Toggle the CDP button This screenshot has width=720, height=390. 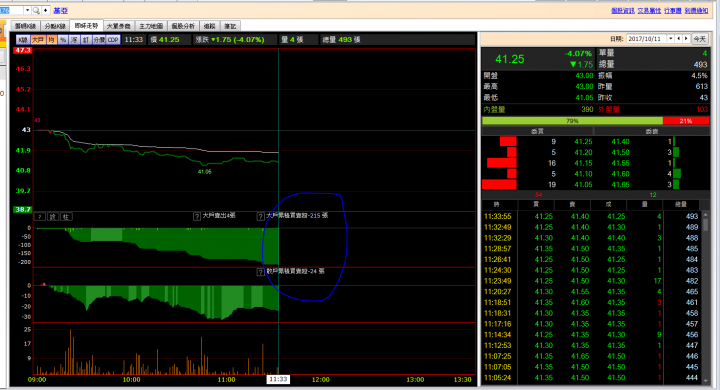(x=113, y=40)
